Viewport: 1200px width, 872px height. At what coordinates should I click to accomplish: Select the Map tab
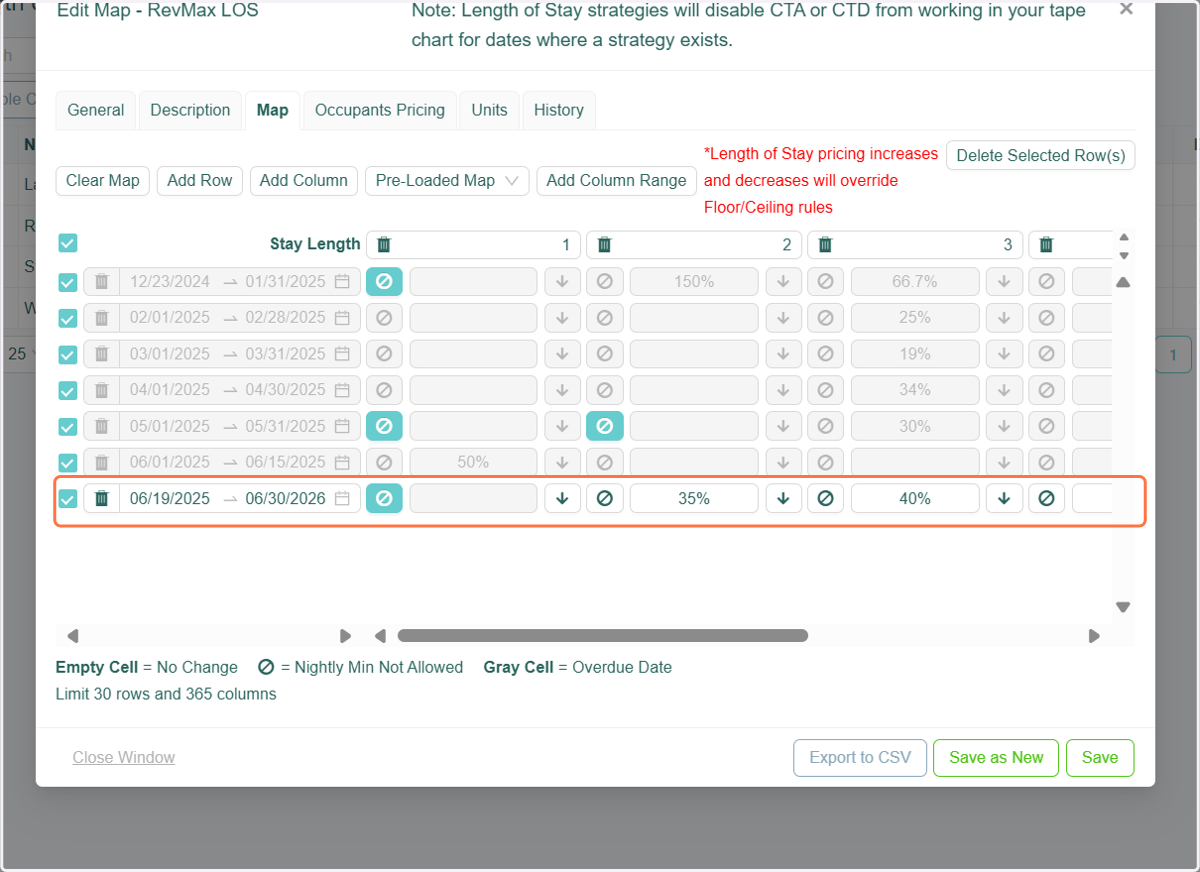(x=273, y=110)
